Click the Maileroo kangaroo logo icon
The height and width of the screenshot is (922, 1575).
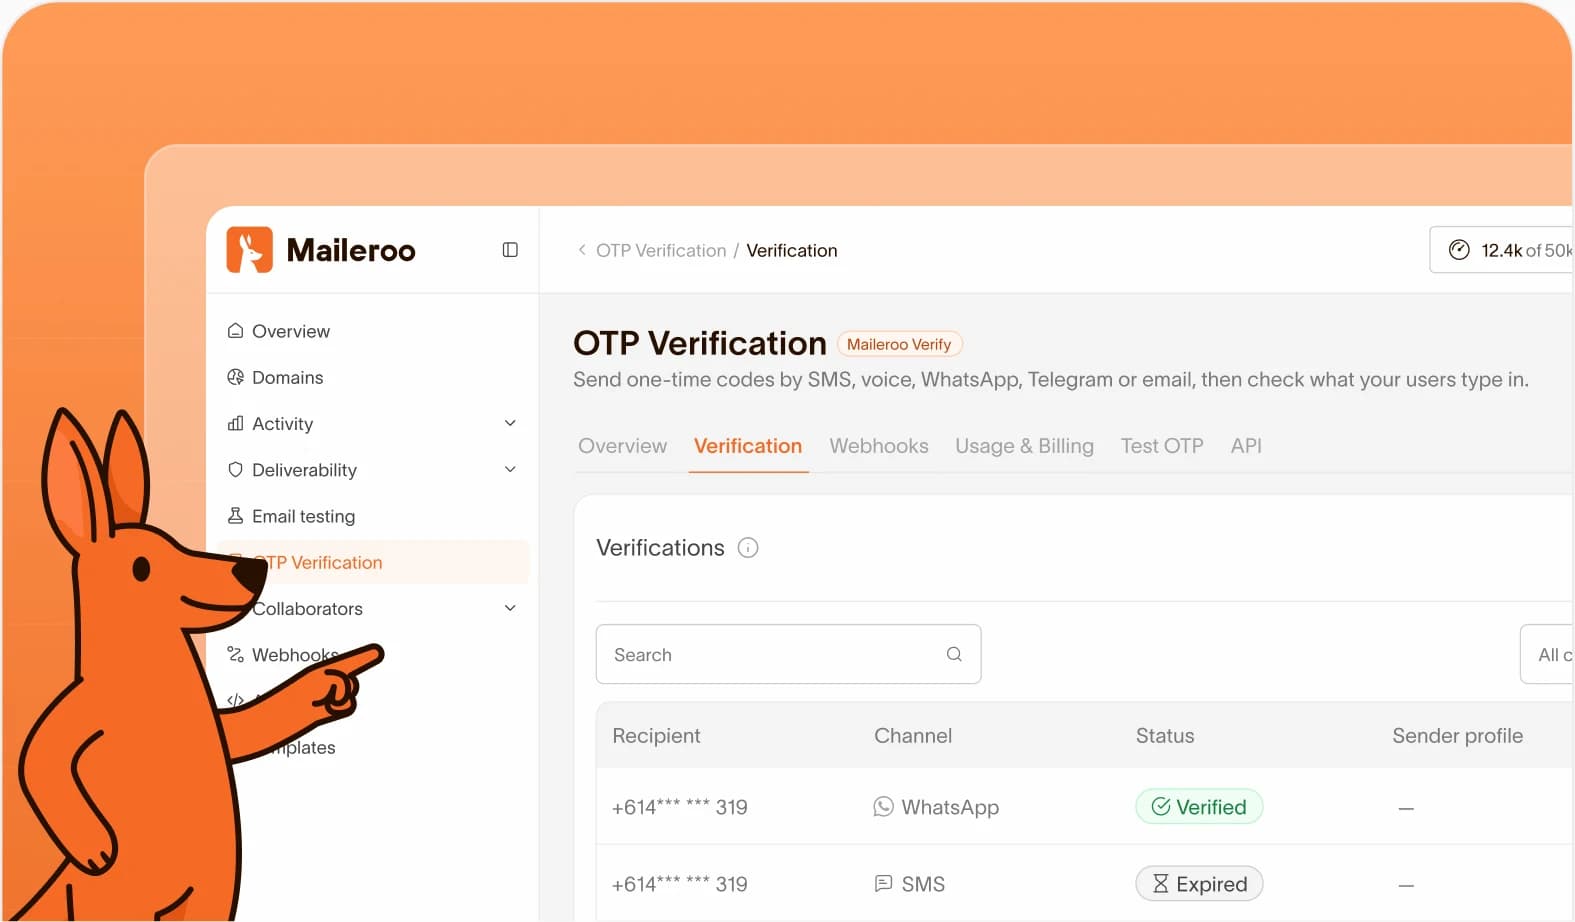click(249, 250)
